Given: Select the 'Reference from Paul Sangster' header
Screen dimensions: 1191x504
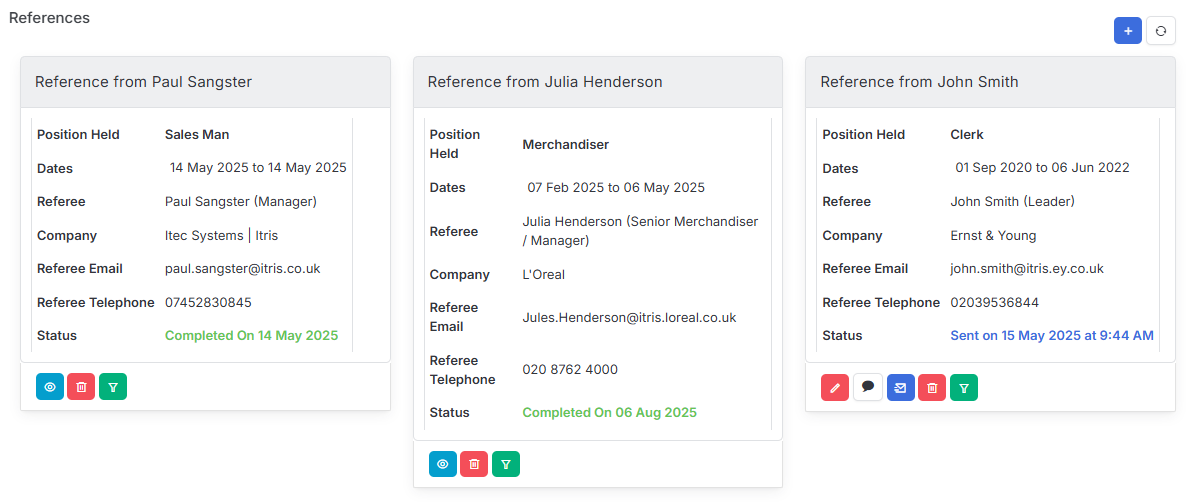Looking at the screenshot, I should pos(205,82).
